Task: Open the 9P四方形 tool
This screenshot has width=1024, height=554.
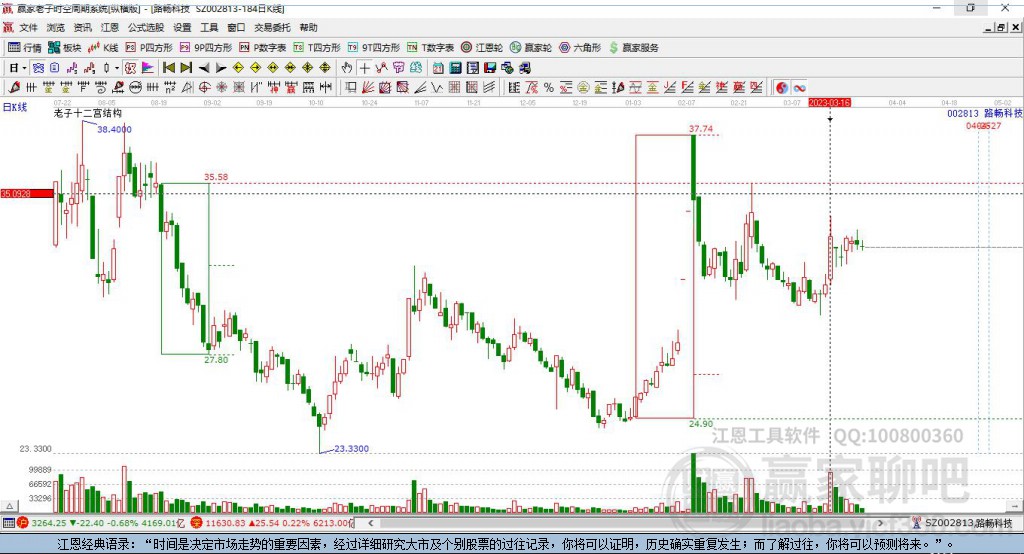Action: 206,48
